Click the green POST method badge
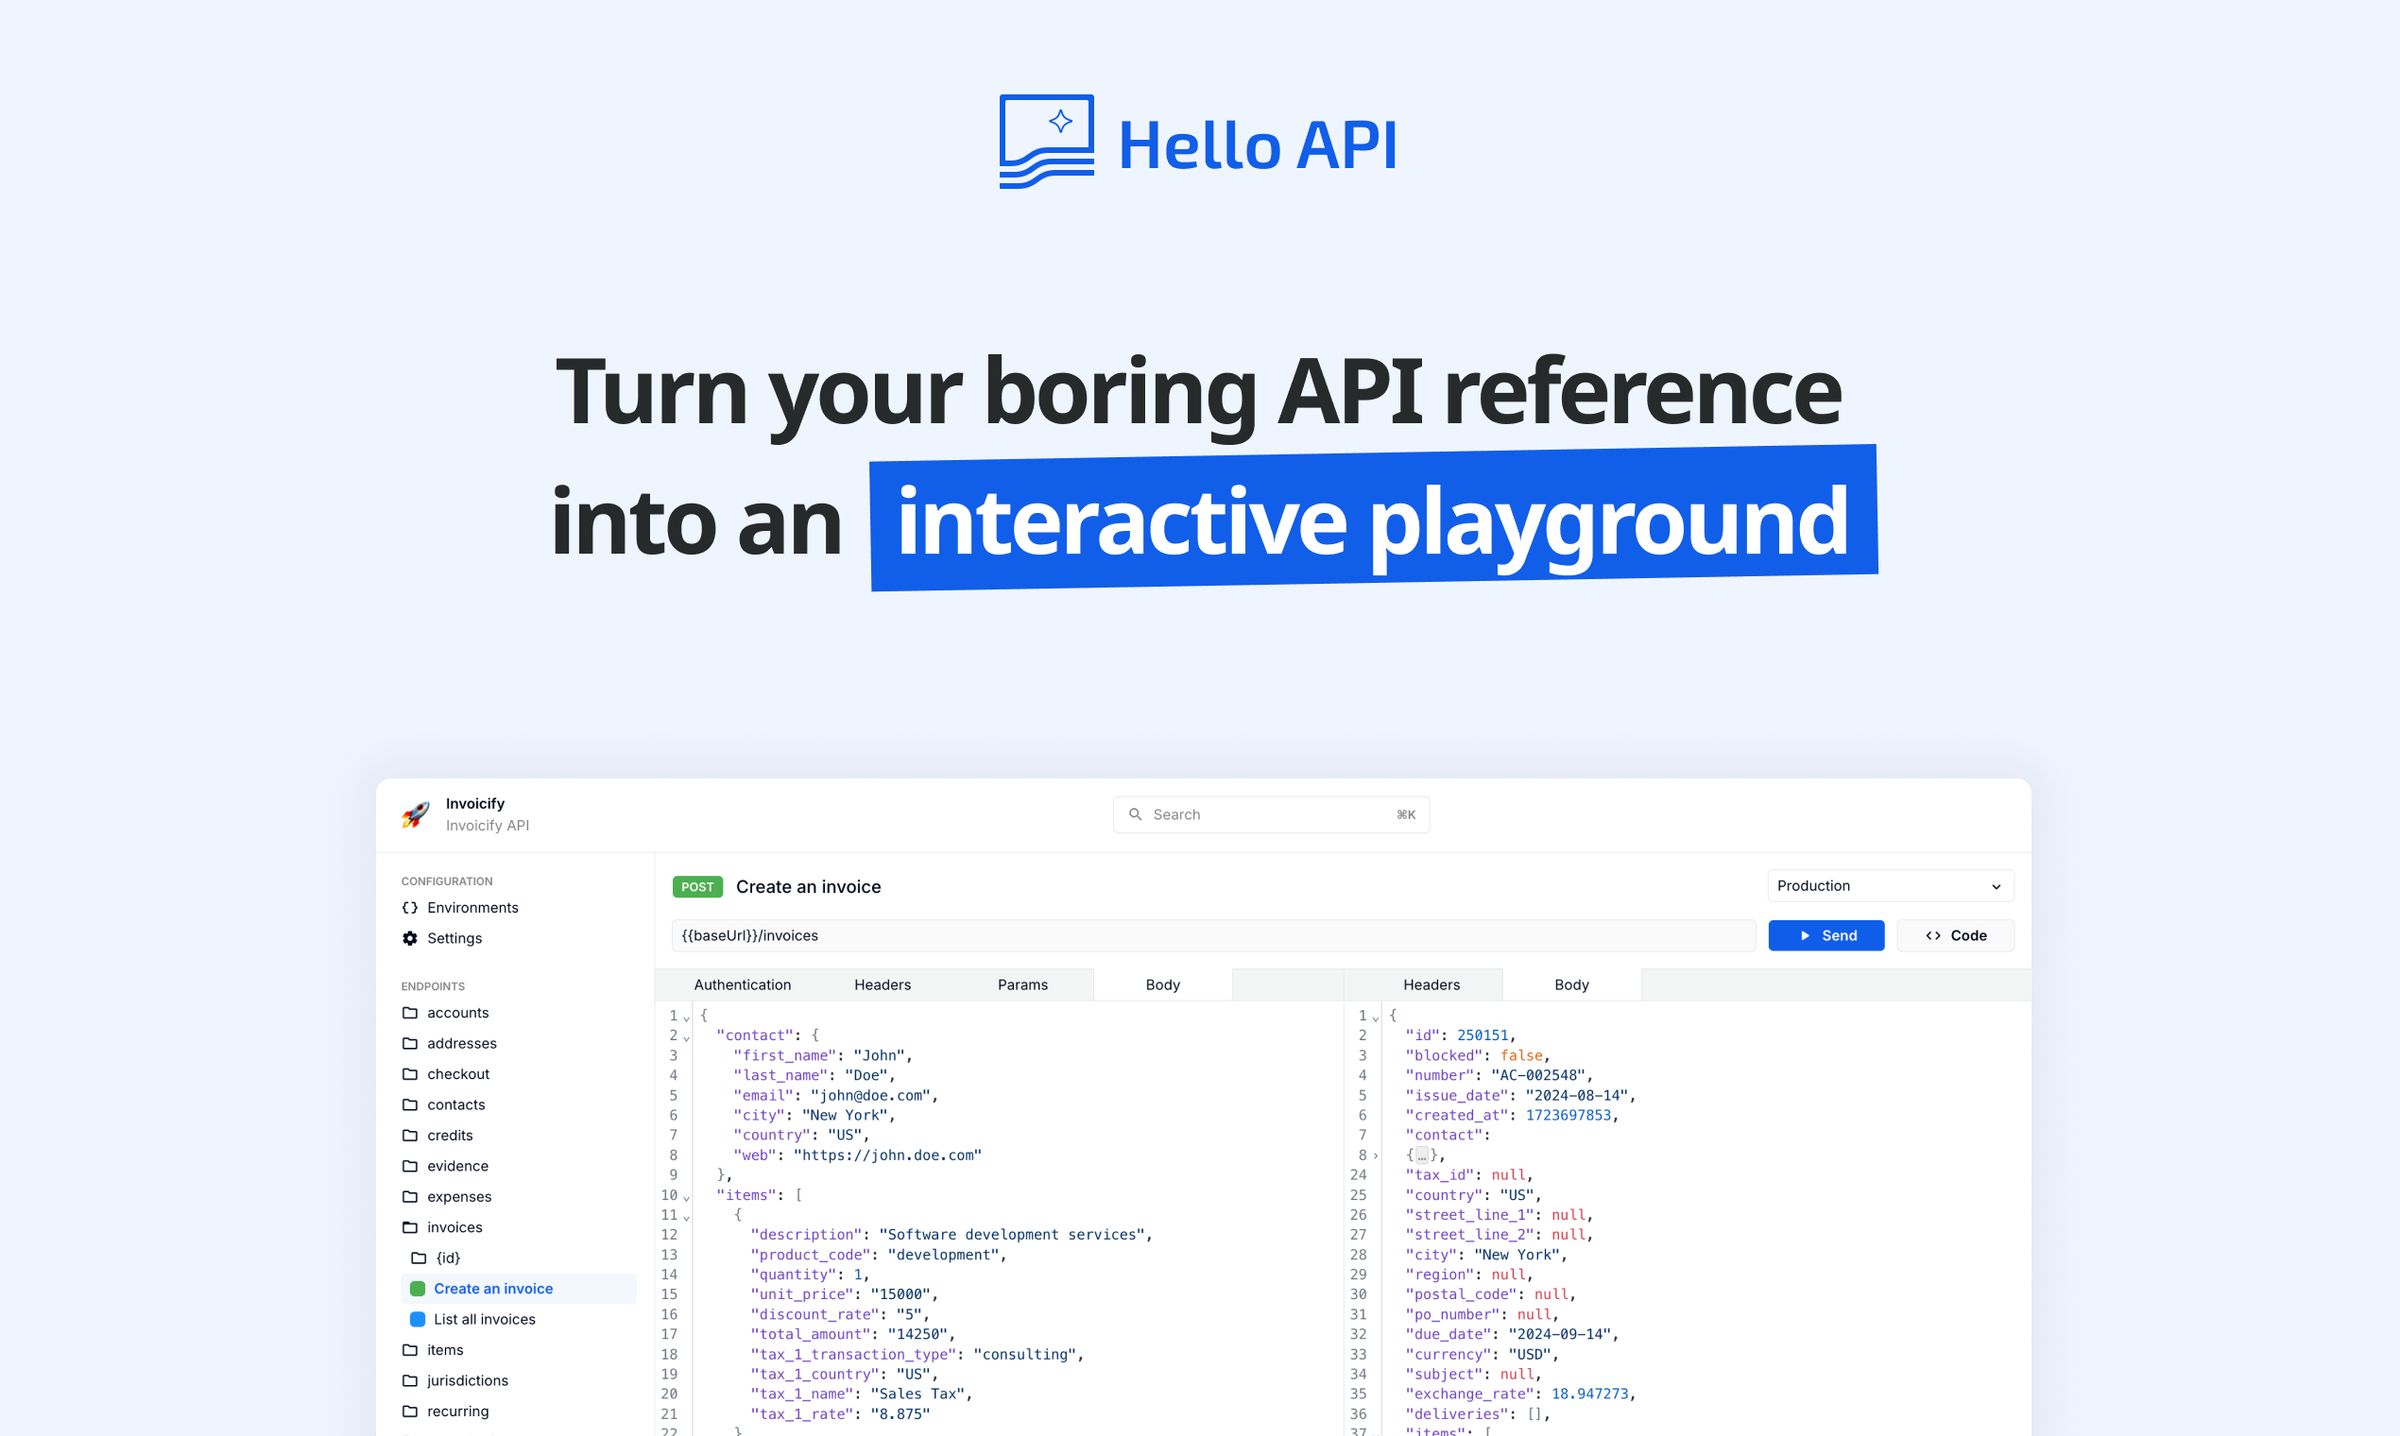 [697, 886]
